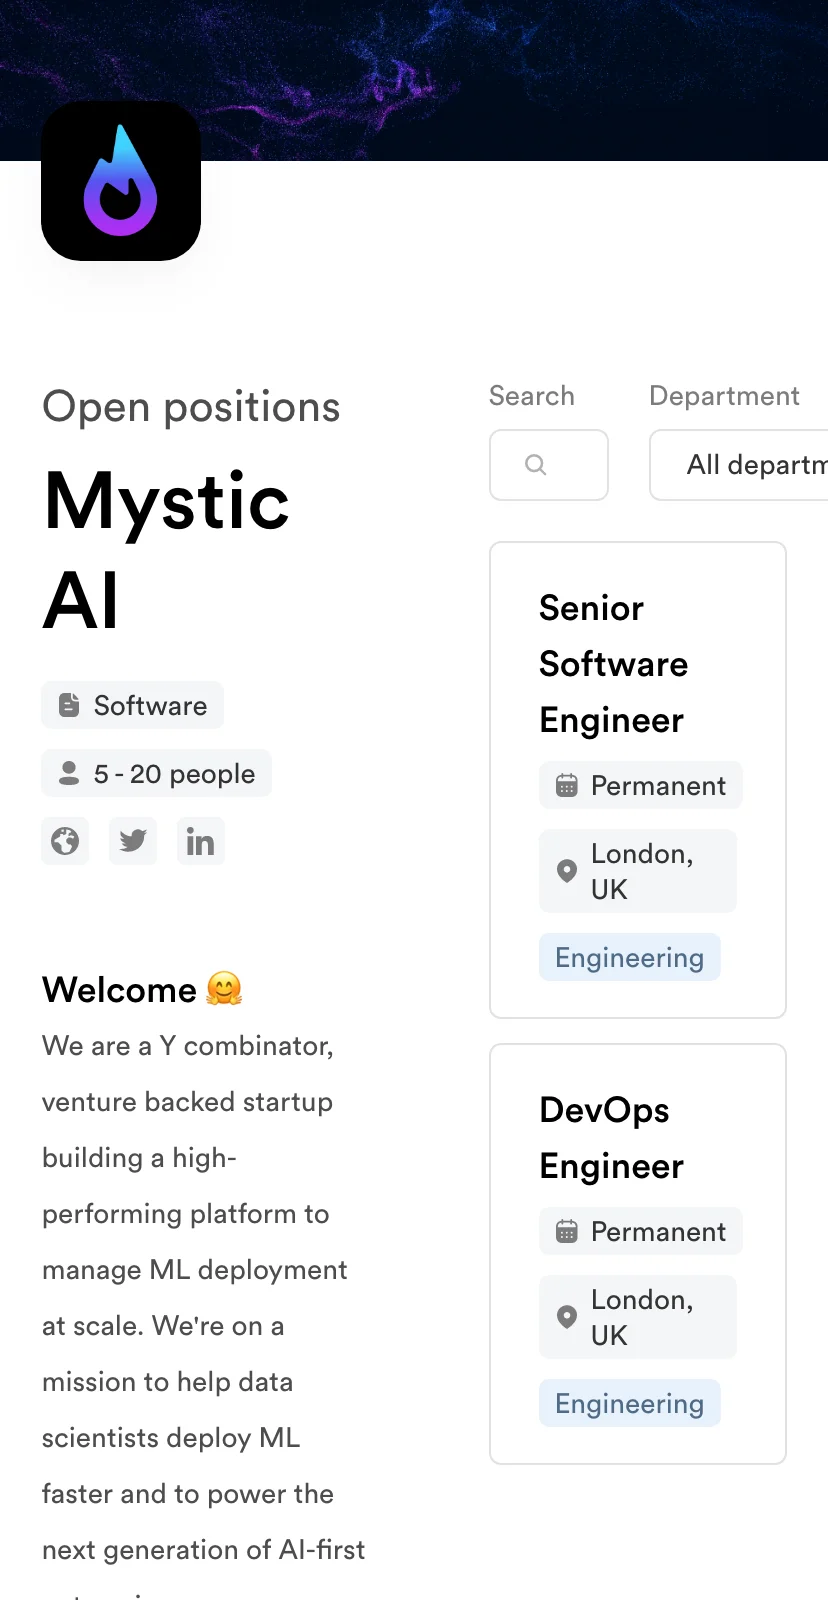Image resolution: width=828 pixels, height=1600 pixels.
Task: Click the document icon in Software tag
Action: point(69,705)
